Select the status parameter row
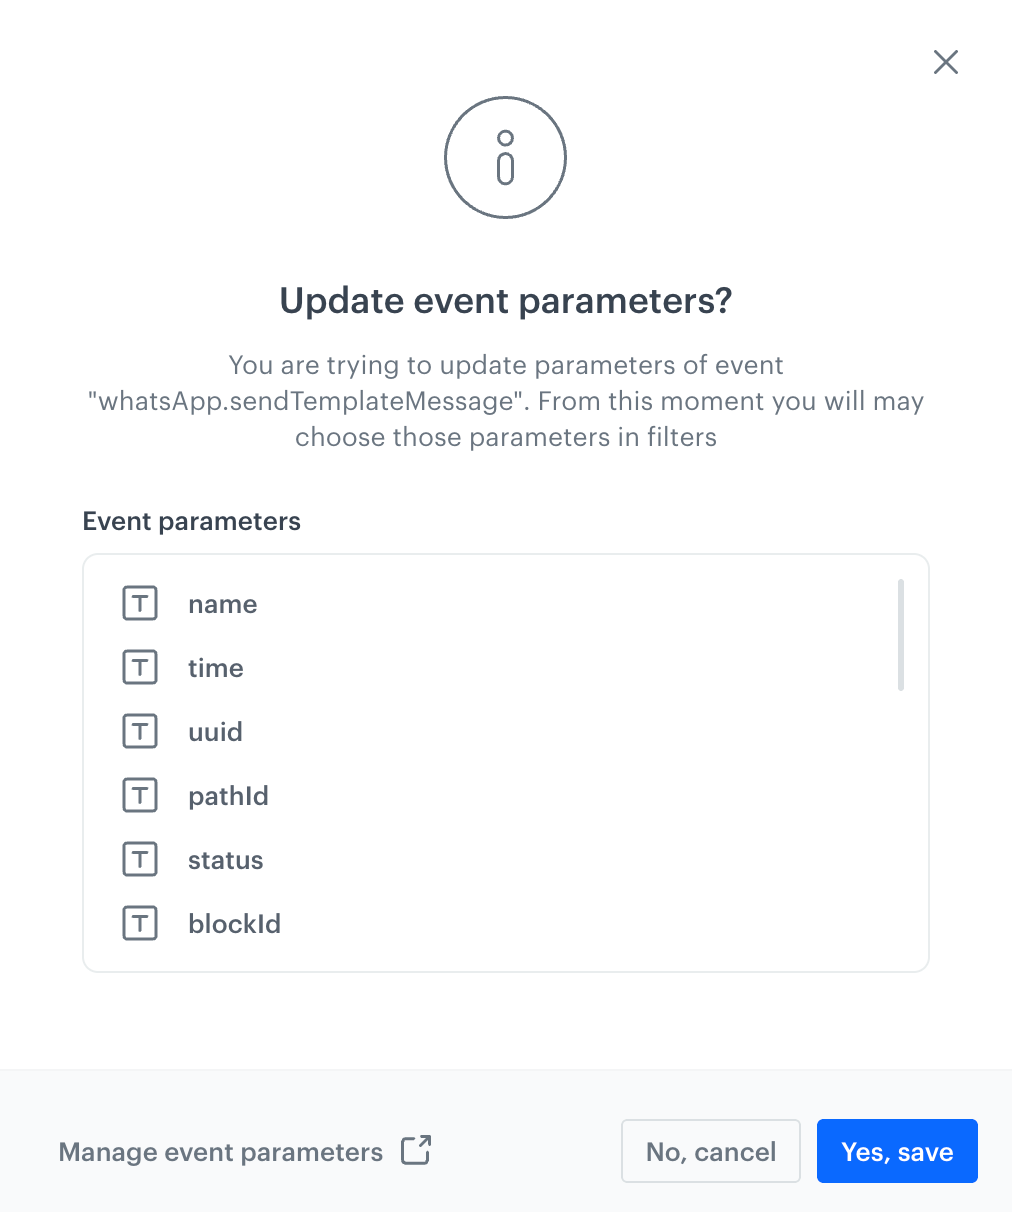The width and height of the screenshot is (1012, 1212). tap(225, 859)
